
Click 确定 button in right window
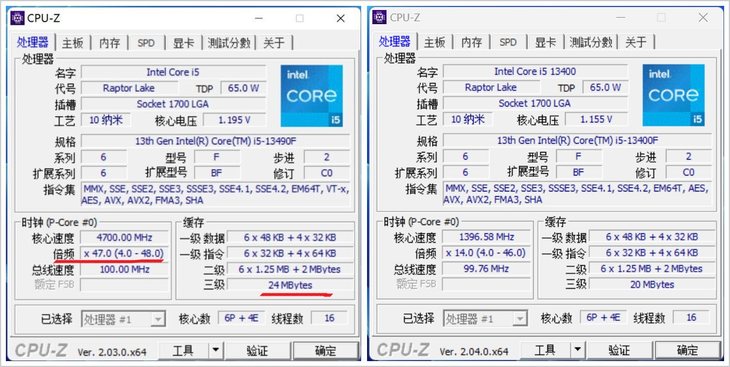(688, 350)
